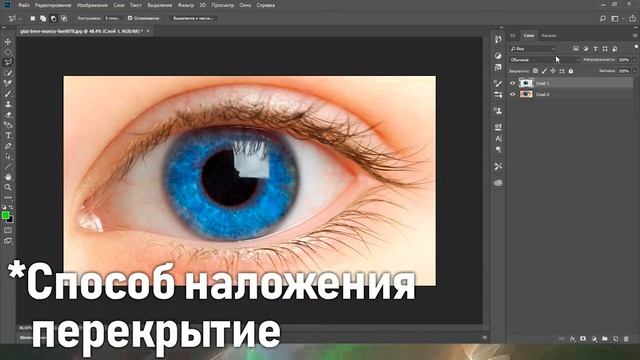Hide Слой 1 with its eye icon
This screenshot has height=360, width=640.
(513, 83)
